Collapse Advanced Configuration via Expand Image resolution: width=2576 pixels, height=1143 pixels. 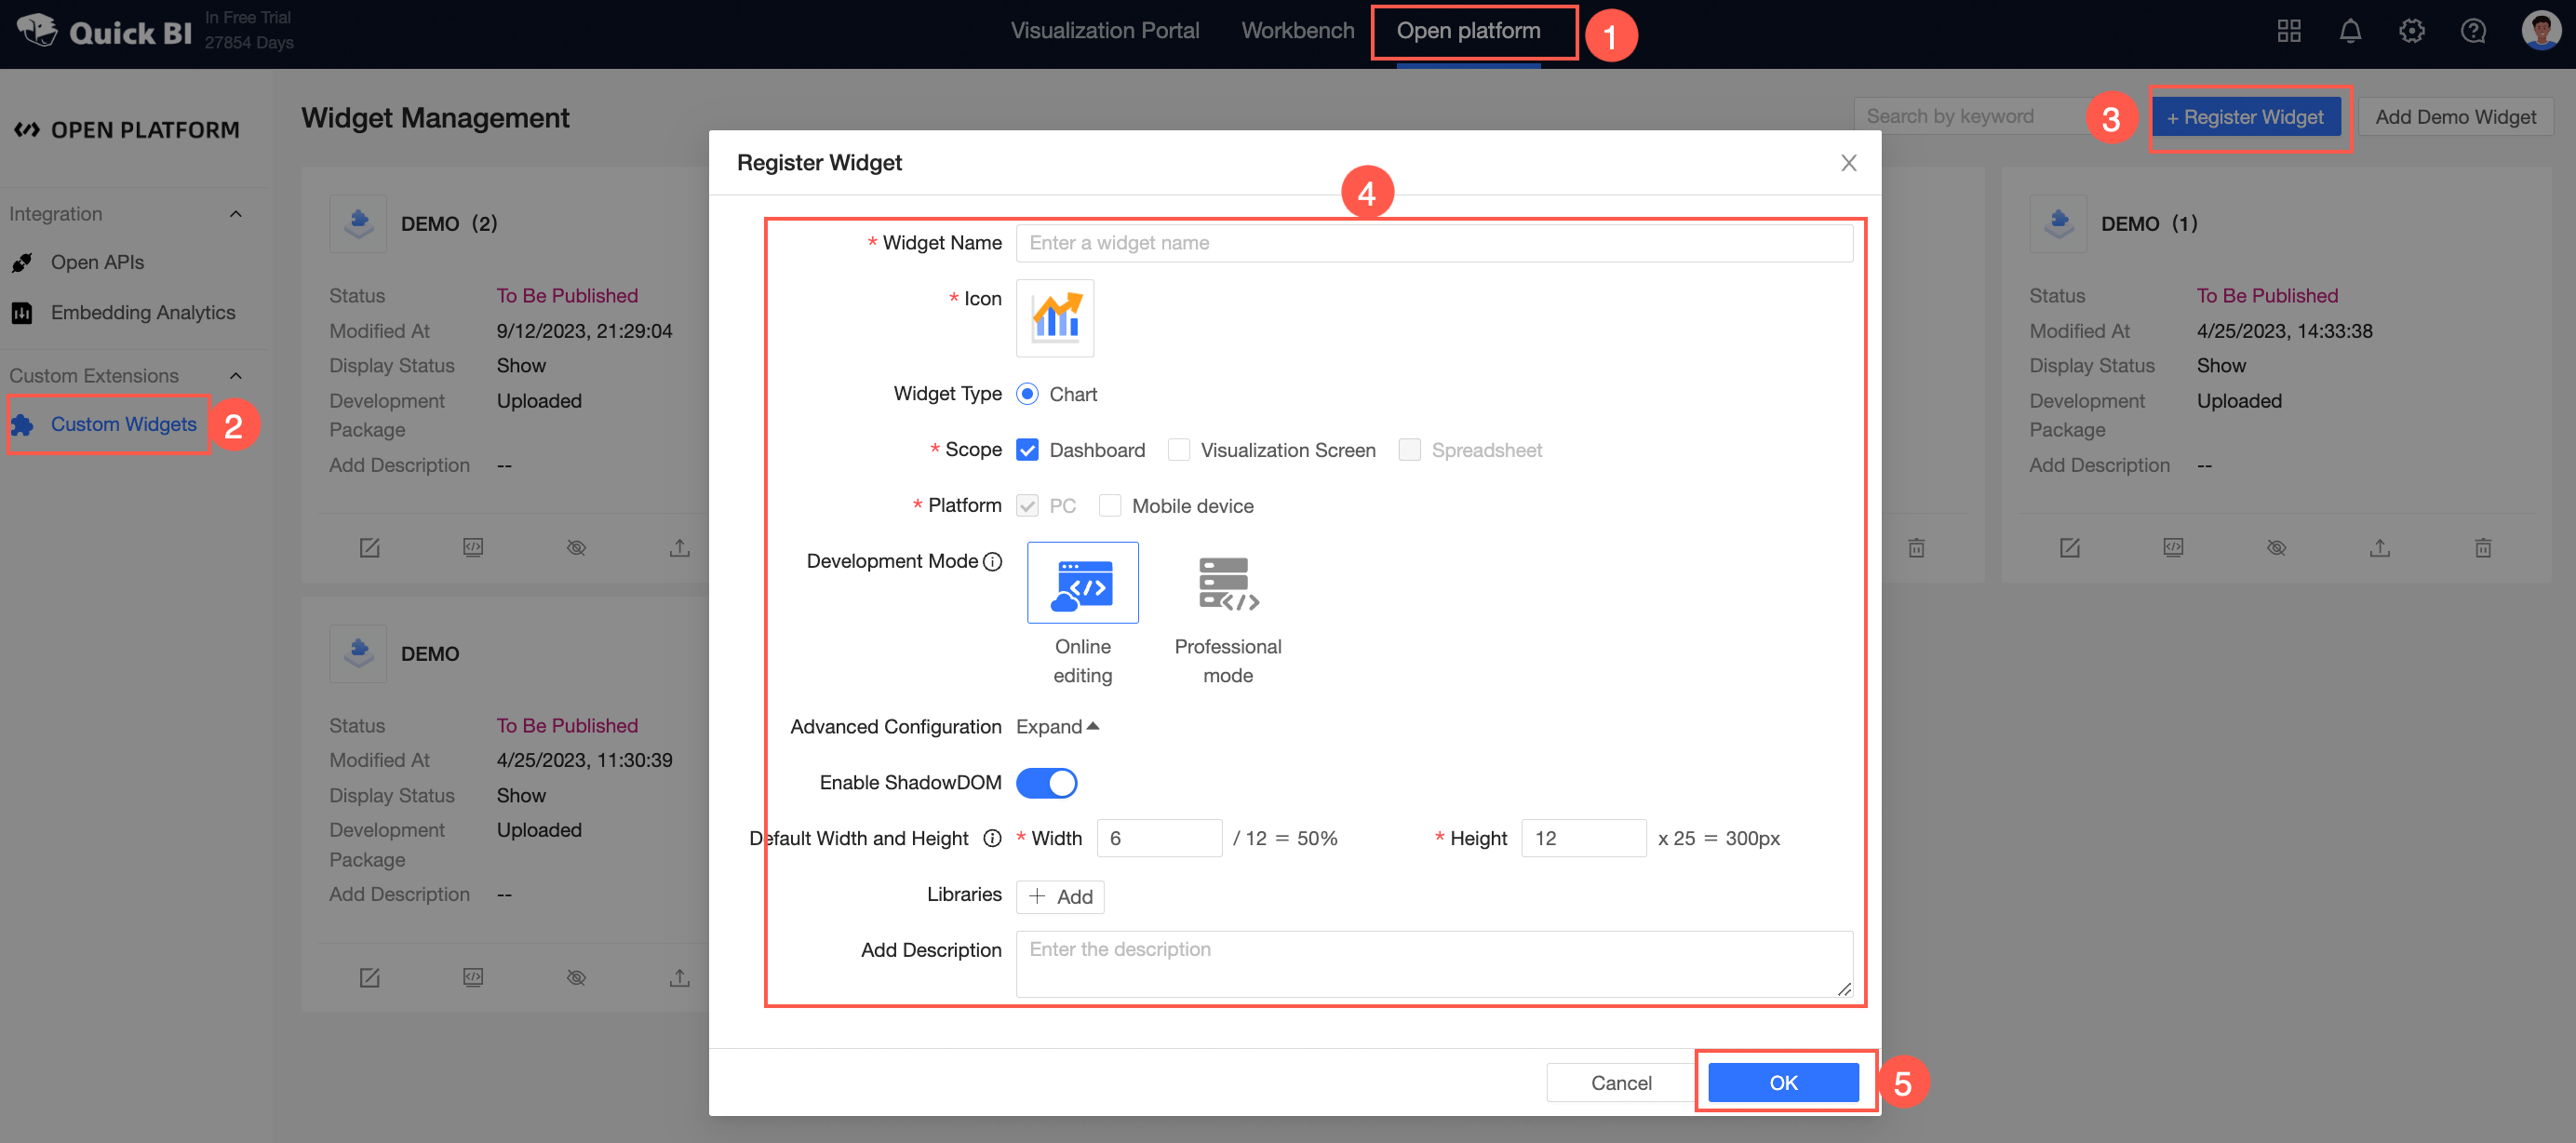click(x=1058, y=727)
